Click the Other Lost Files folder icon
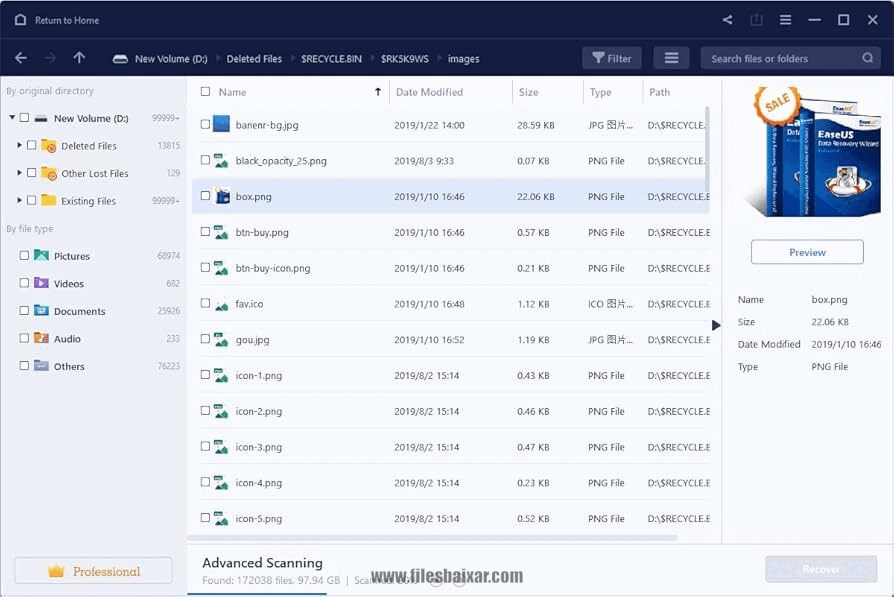 click(49, 173)
